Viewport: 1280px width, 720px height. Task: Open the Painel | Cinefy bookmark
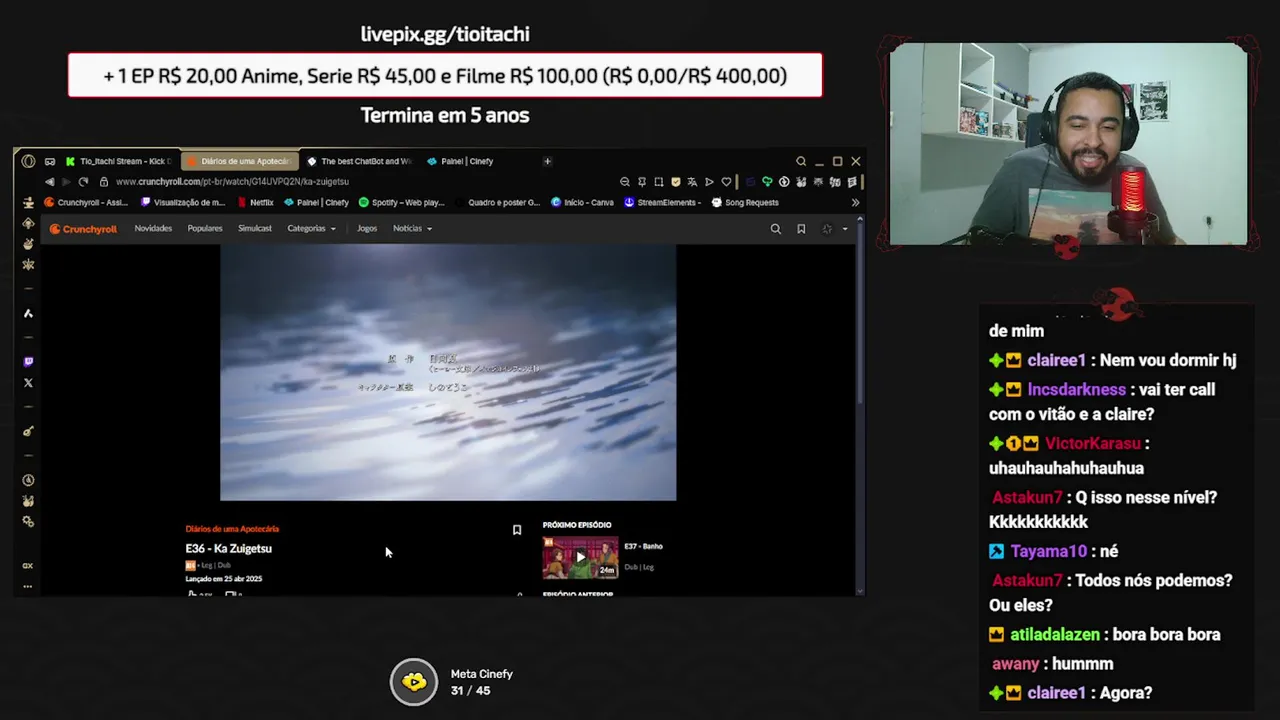point(316,202)
